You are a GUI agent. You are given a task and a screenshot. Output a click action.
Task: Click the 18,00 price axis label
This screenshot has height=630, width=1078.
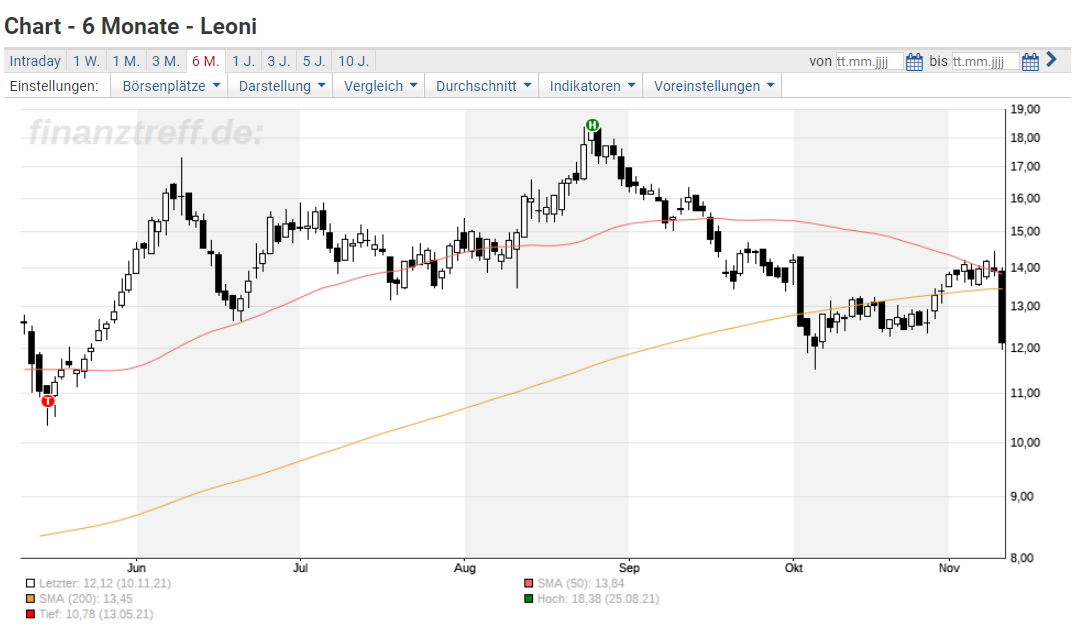point(1025,138)
